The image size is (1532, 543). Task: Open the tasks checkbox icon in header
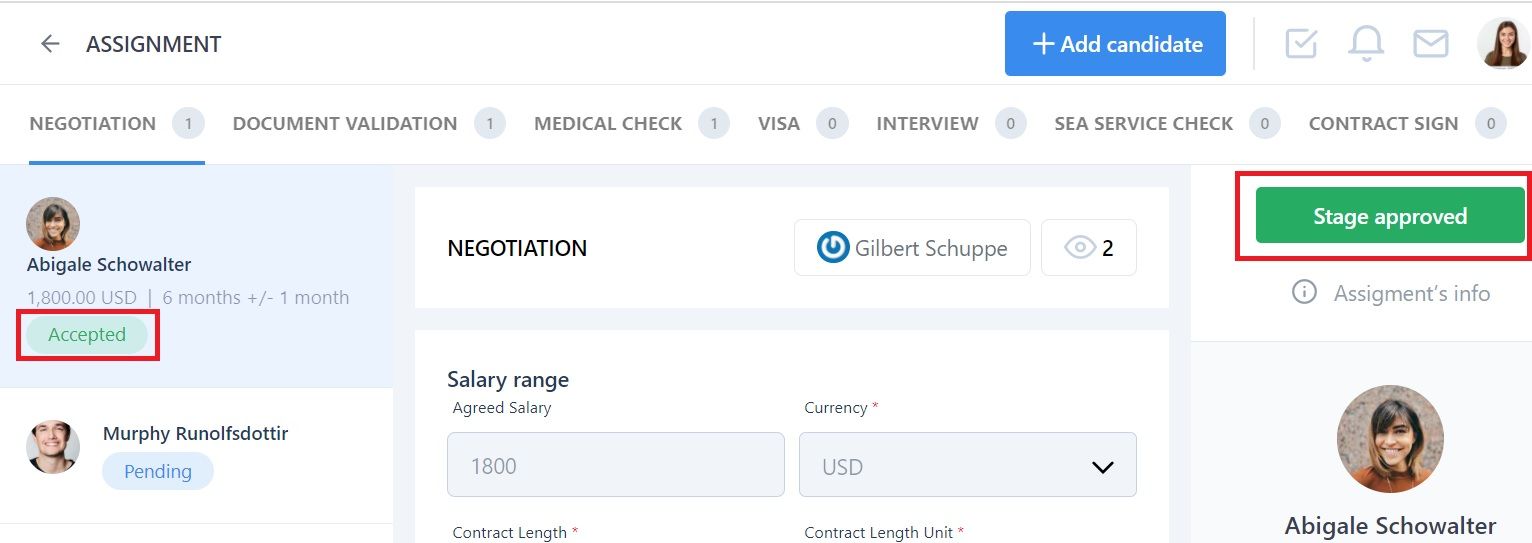[x=1301, y=43]
